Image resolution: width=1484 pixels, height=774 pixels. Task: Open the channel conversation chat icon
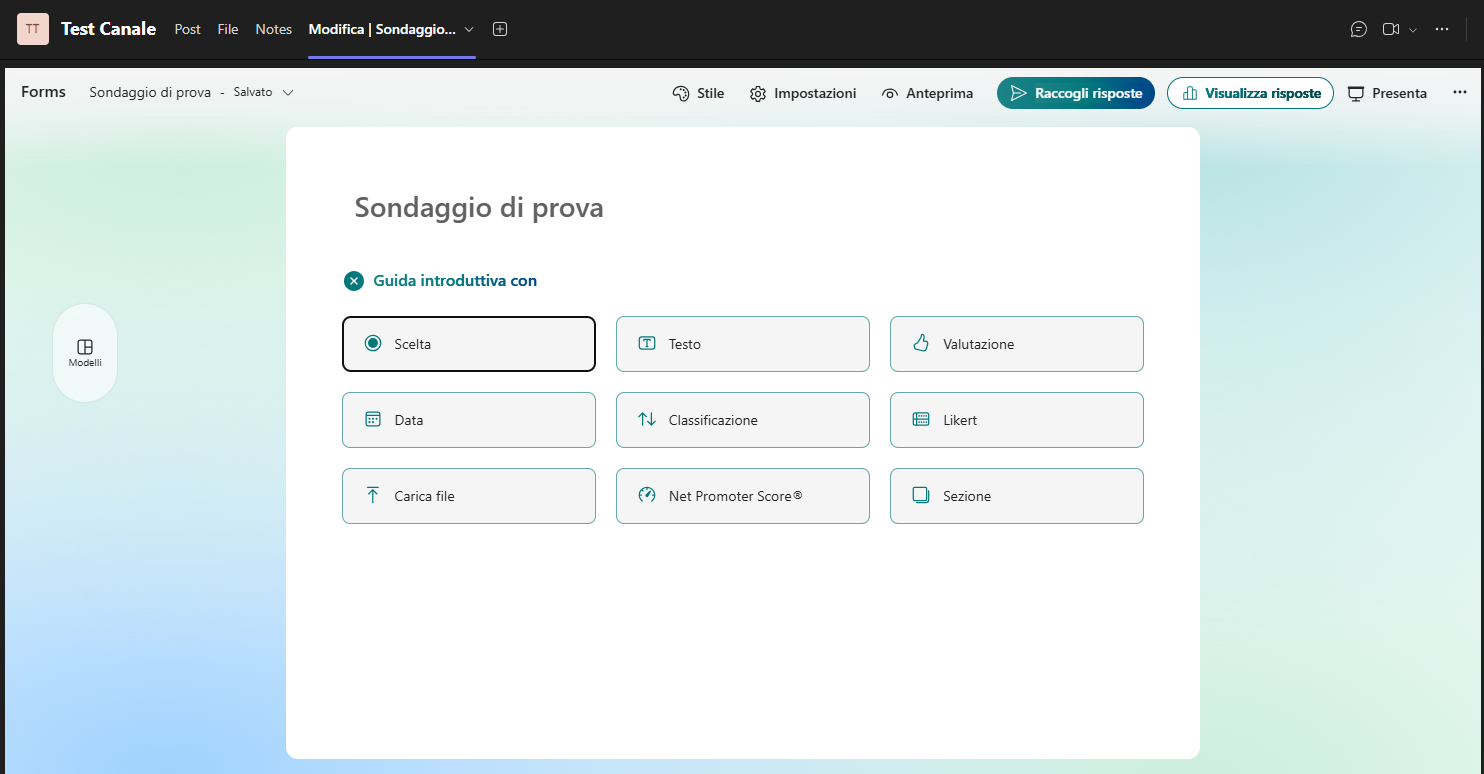[x=1358, y=29]
